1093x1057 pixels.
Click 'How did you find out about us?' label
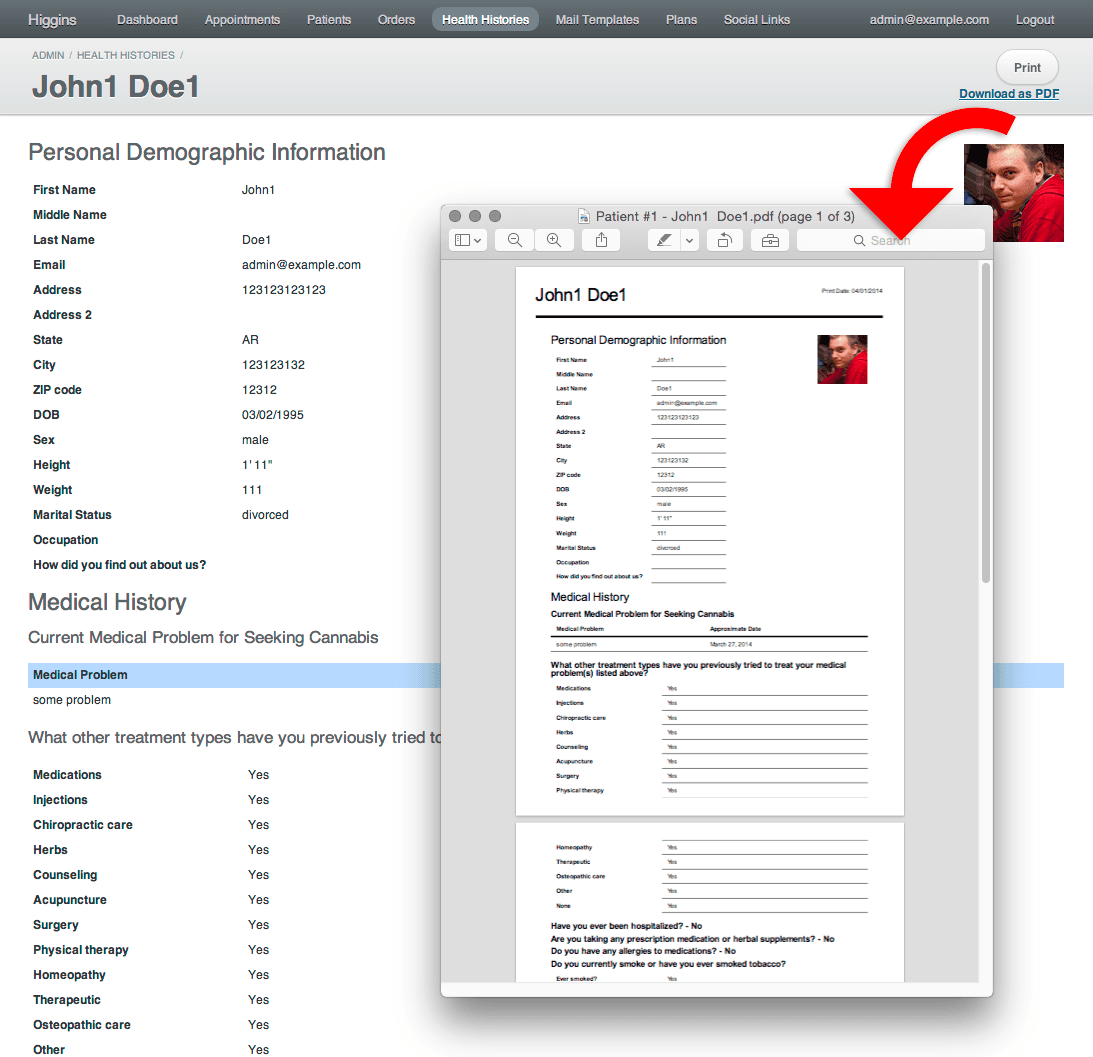pos(119,565)
